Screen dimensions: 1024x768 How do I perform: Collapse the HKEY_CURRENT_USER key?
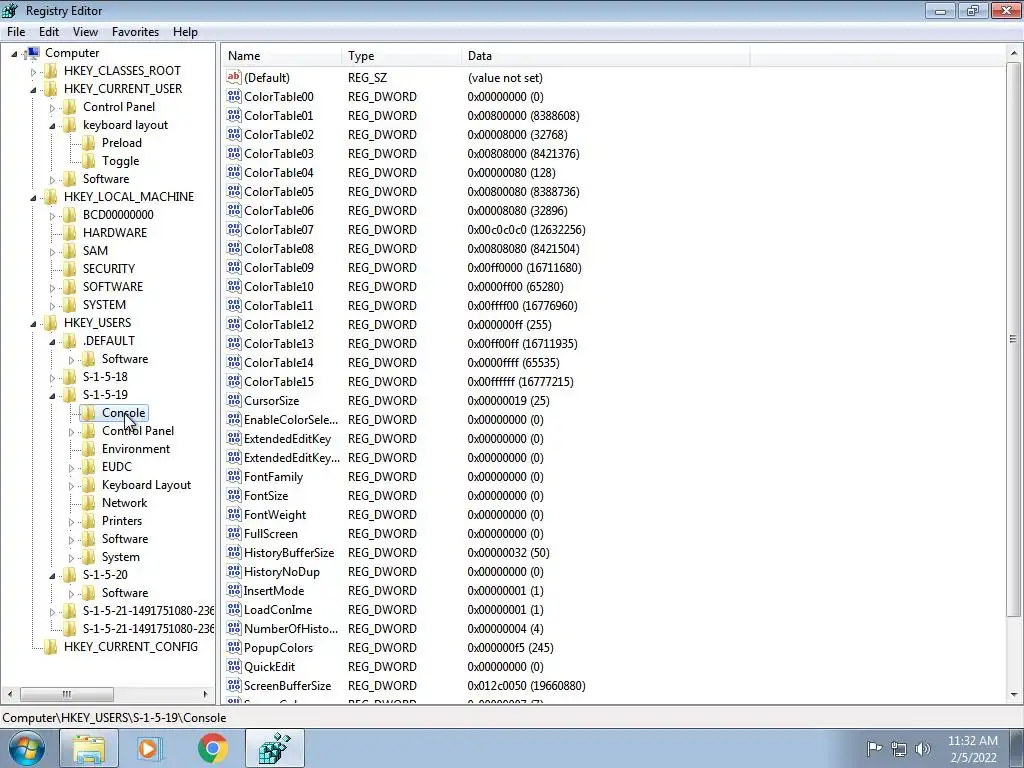click(34, 89)
